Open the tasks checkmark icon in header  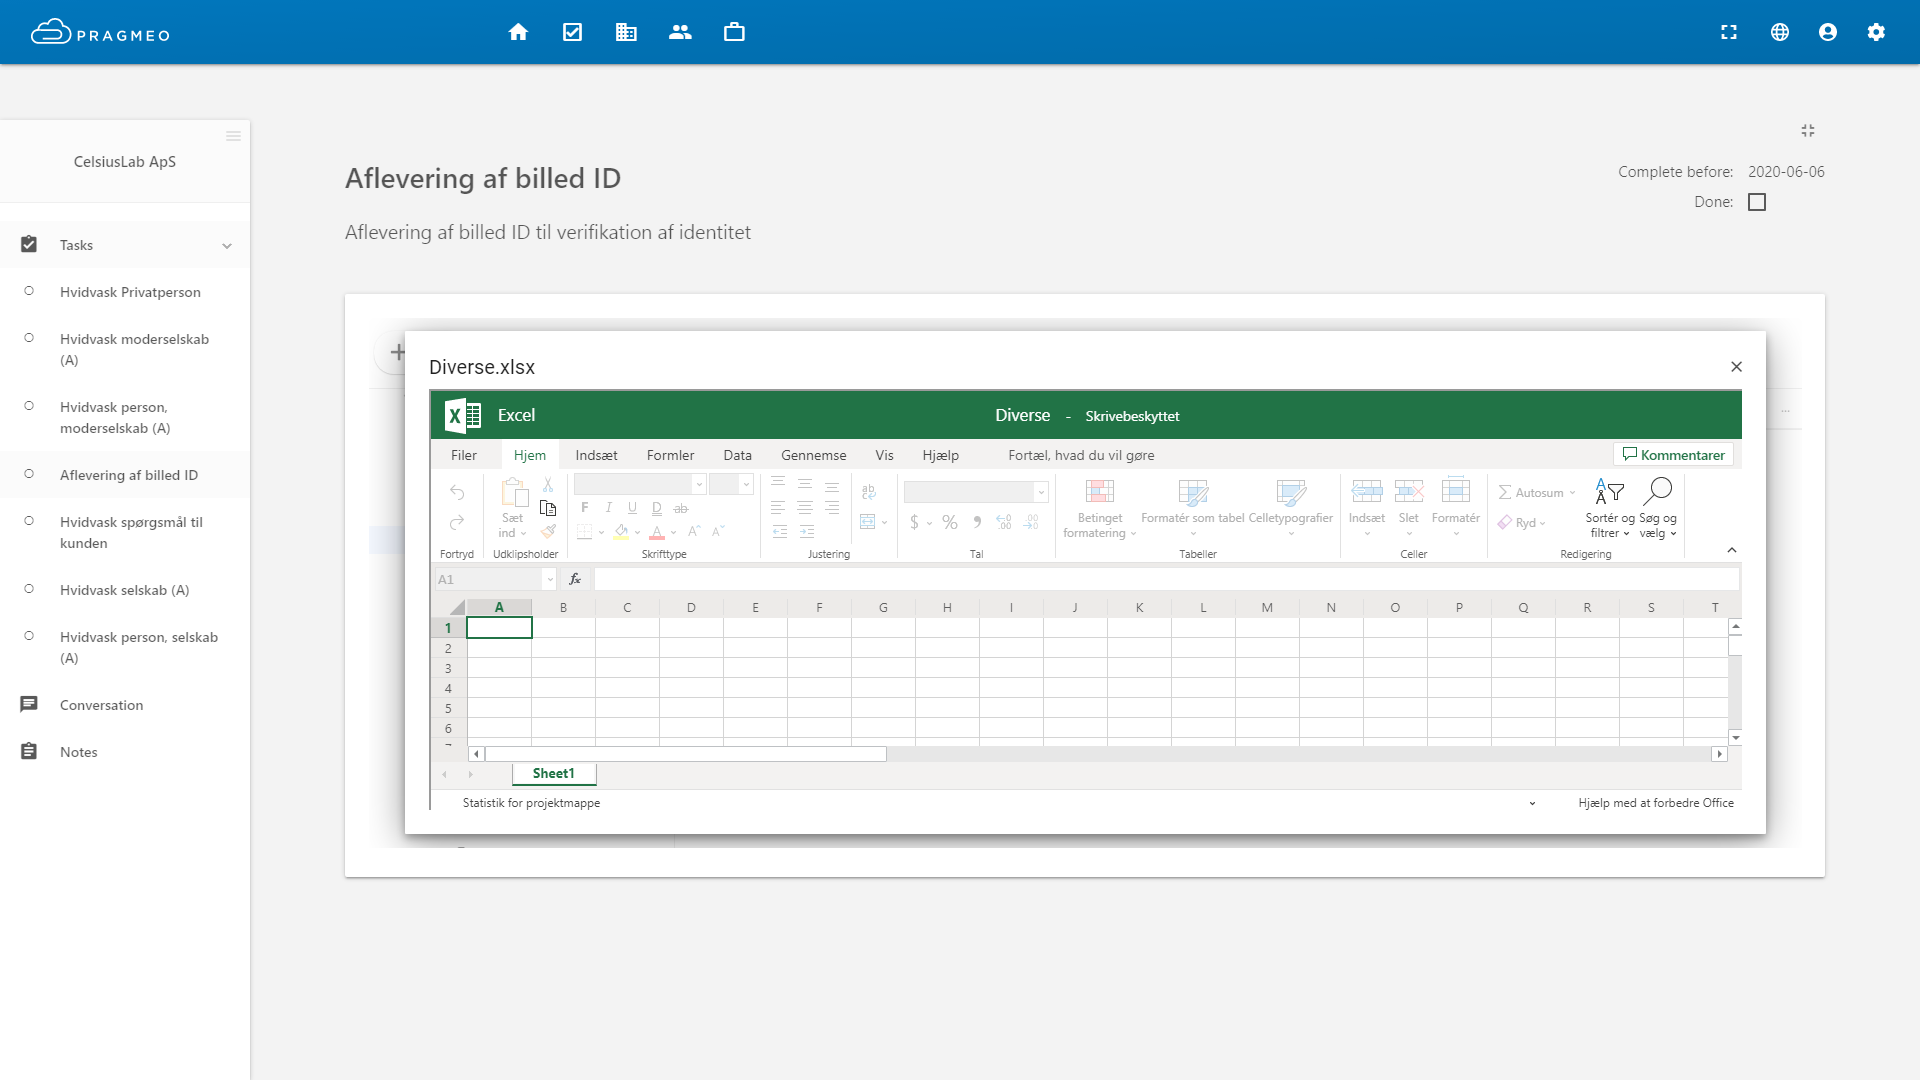(572, 32)
